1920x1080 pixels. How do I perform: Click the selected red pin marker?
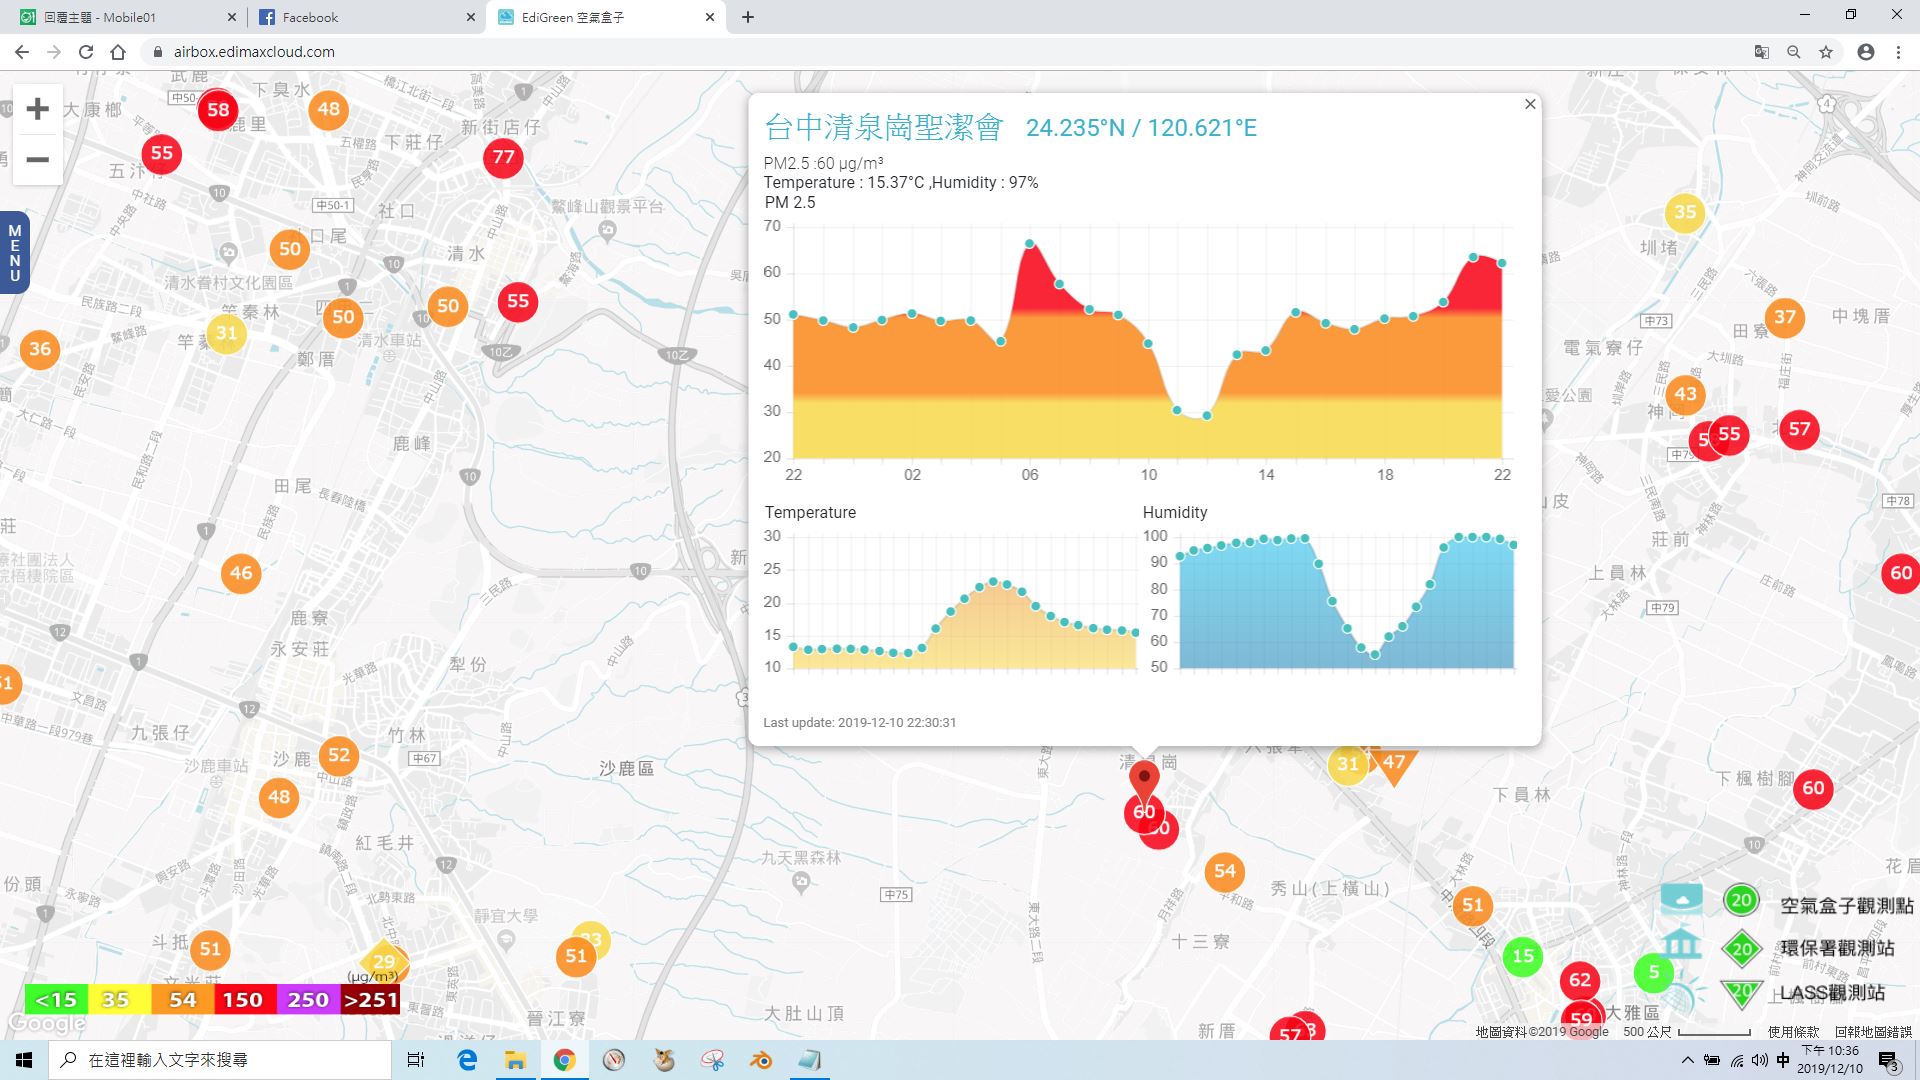pos(1144,780)
